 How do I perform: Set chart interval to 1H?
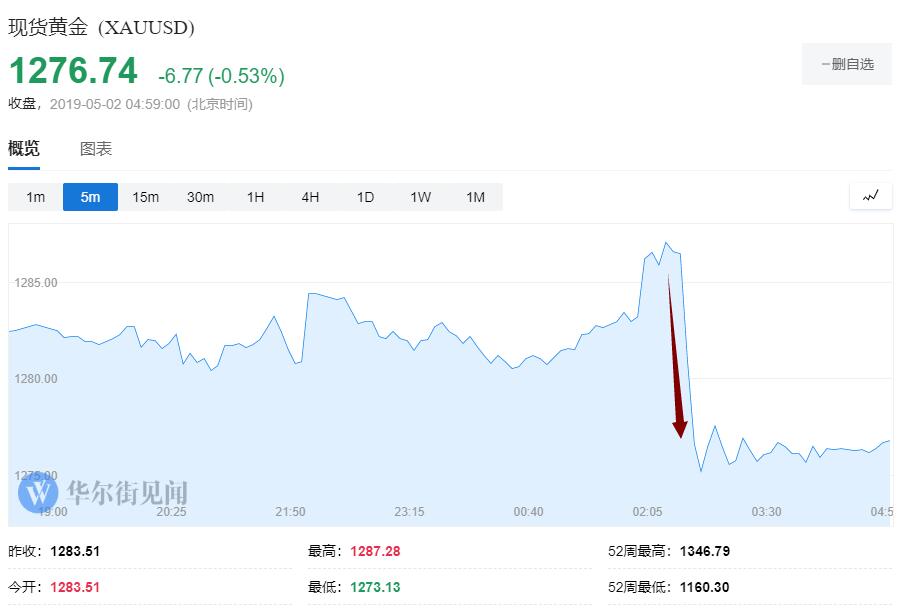[x=255, y=197]
